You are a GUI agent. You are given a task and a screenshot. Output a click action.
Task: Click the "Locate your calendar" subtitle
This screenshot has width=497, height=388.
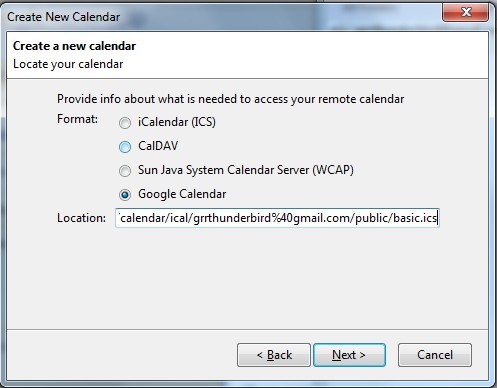(68, 64)
